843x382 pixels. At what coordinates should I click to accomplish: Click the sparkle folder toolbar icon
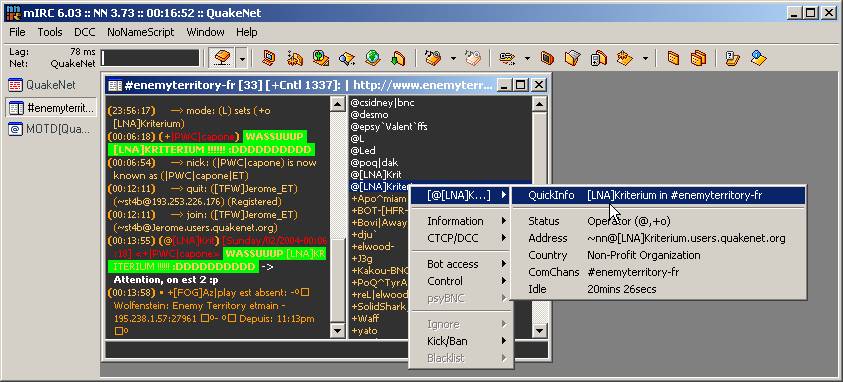pyautogui.click(x=295, y=57)
